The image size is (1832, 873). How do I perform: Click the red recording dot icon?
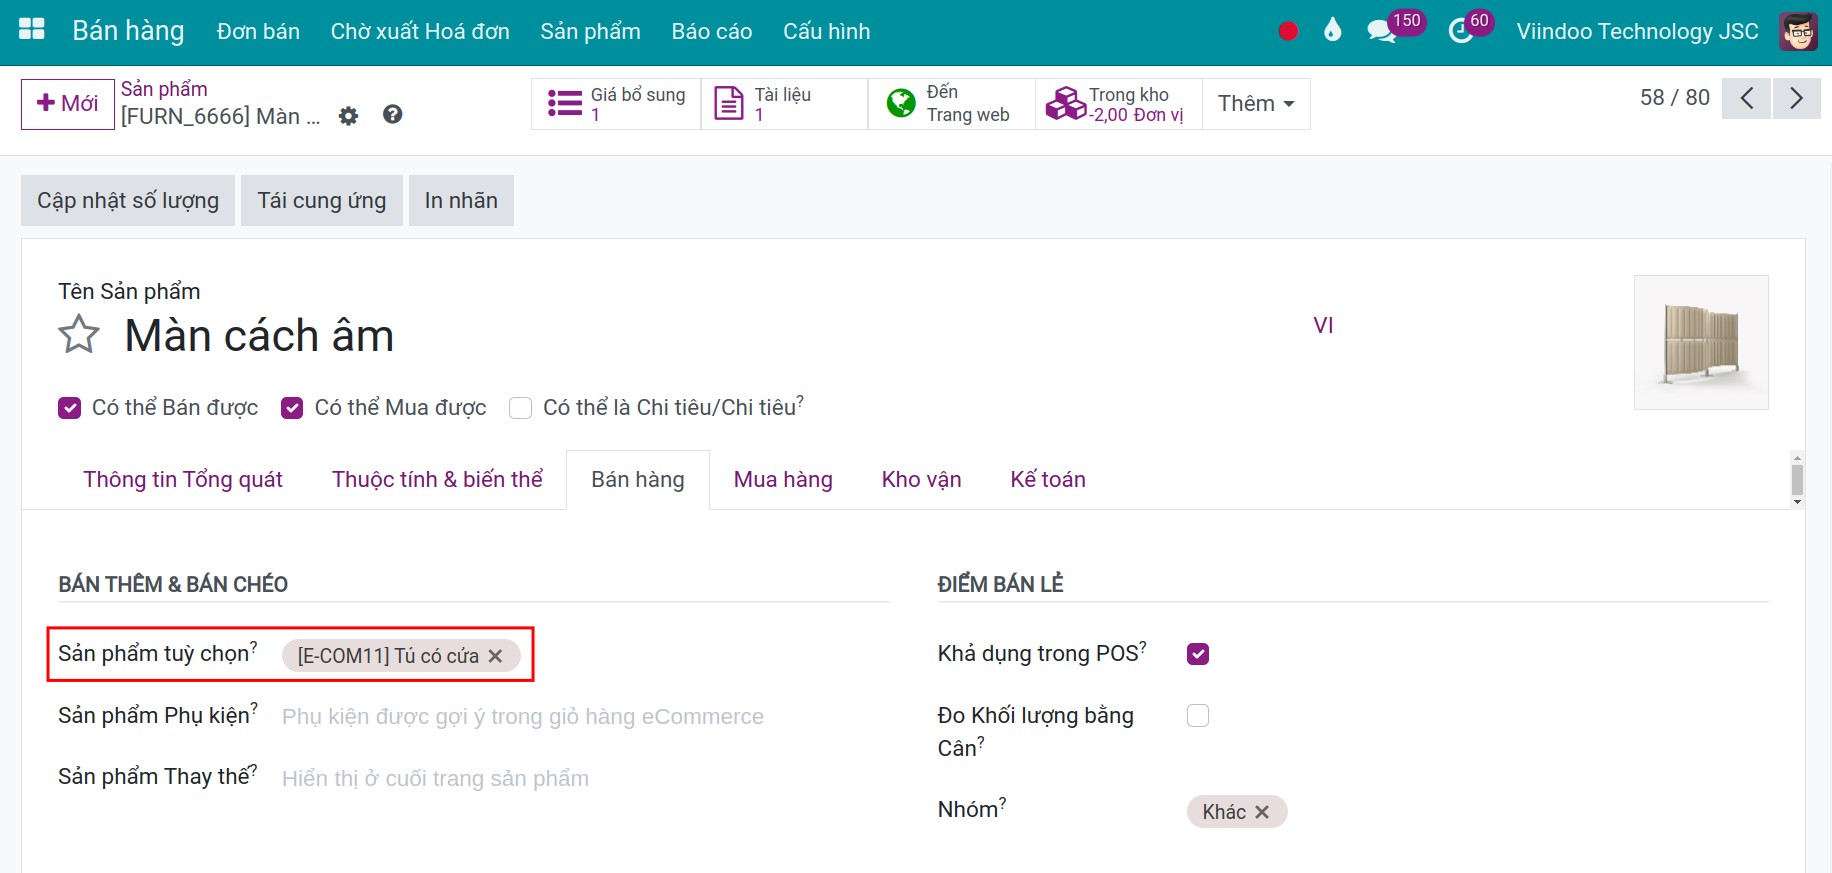pyautogui.click(x=1288, y=31)
